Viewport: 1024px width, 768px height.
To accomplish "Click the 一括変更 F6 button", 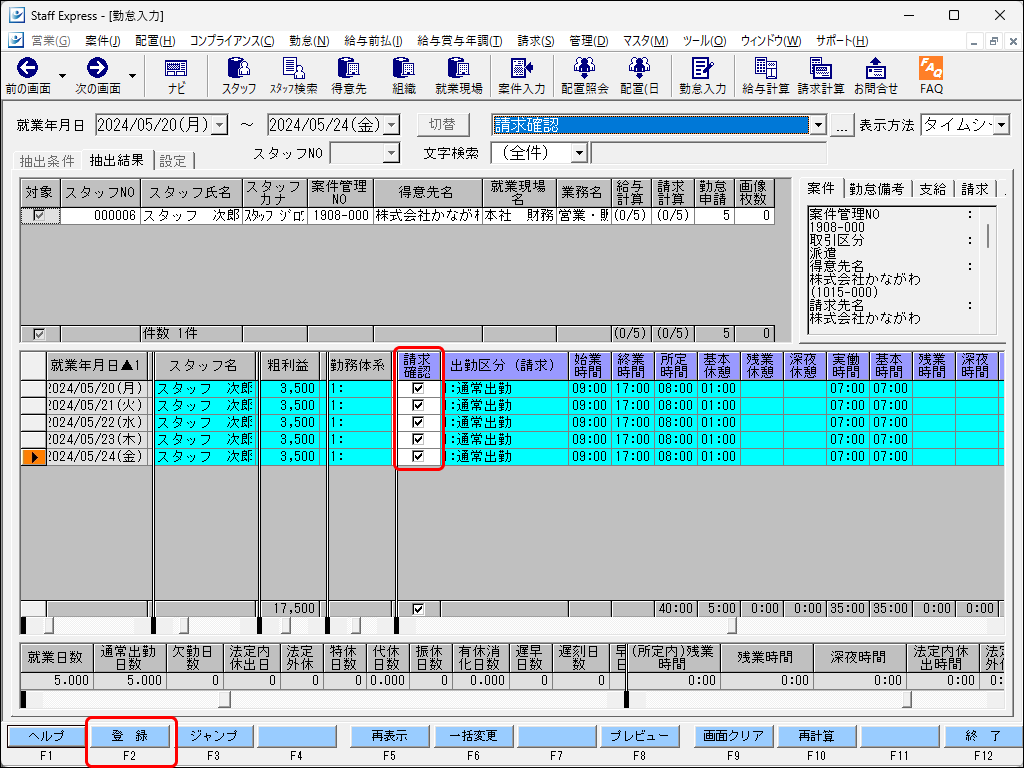I will point(473,736).
